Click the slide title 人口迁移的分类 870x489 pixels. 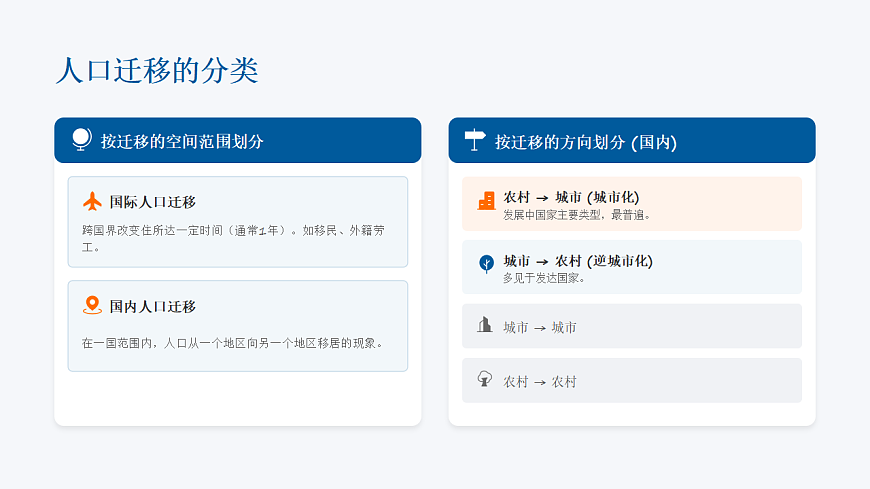(x=157, y=70)
